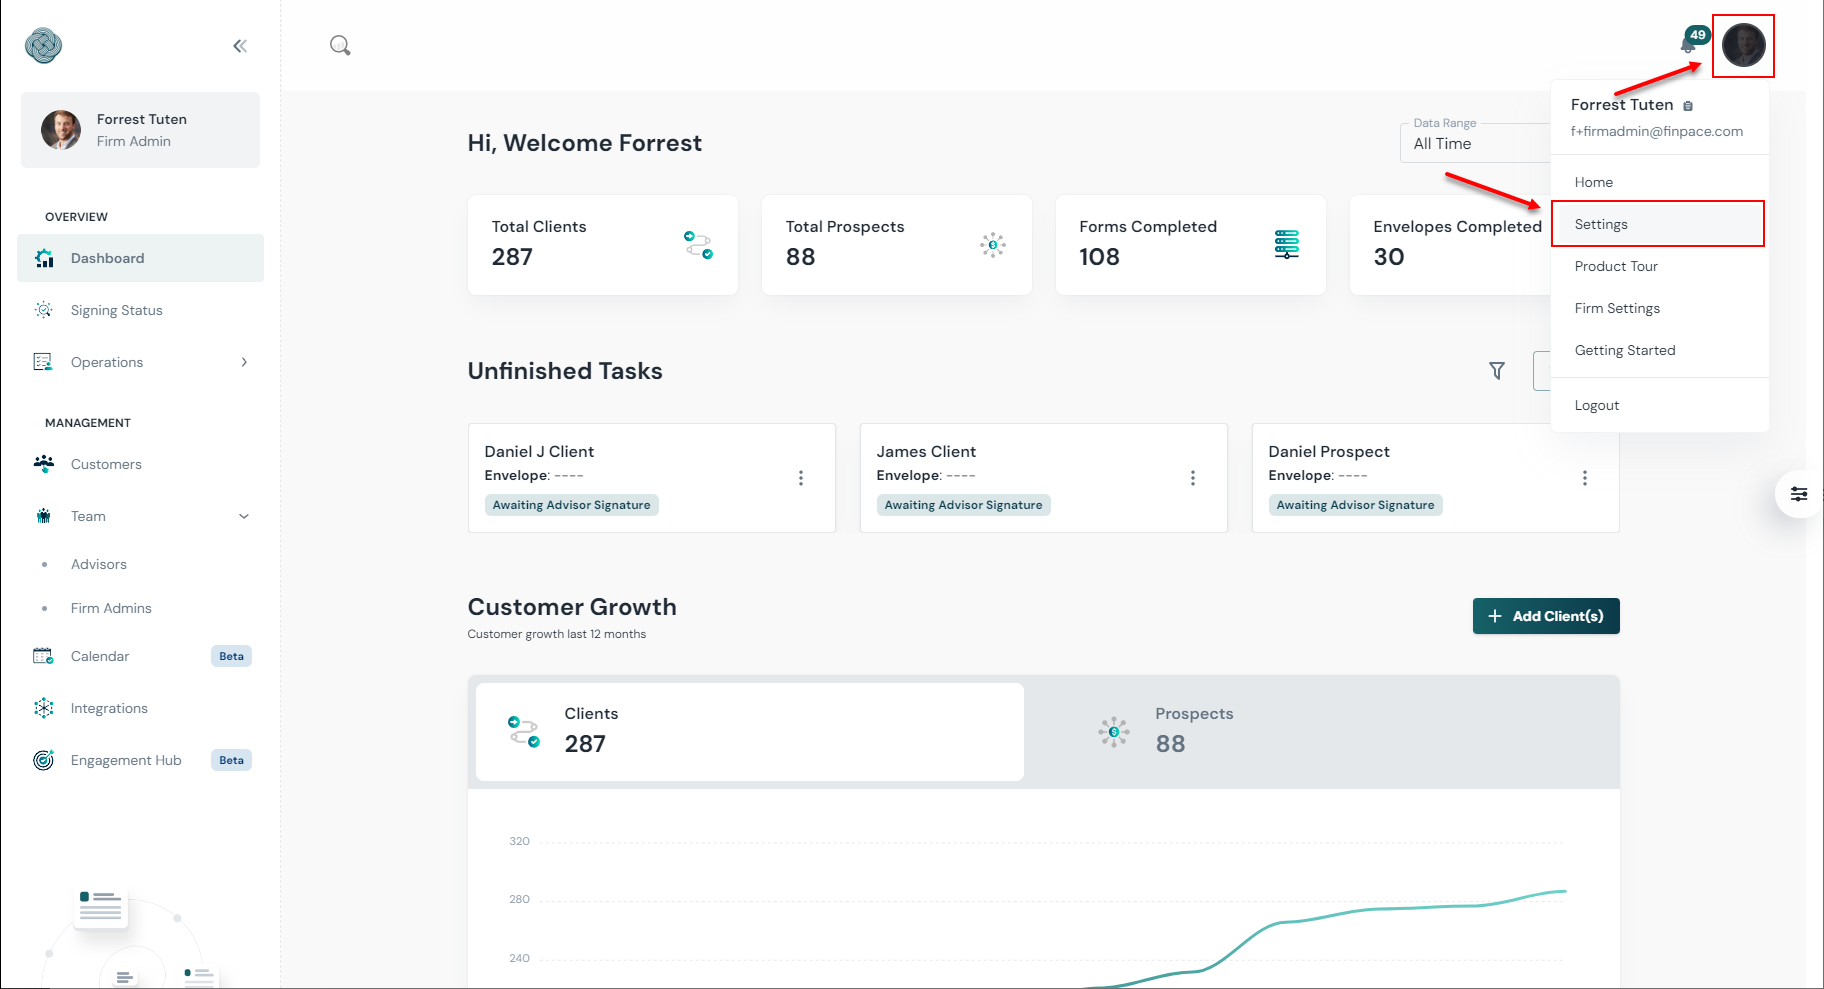Open notifications bell with 49 badge

click(x=1689, y=45)
